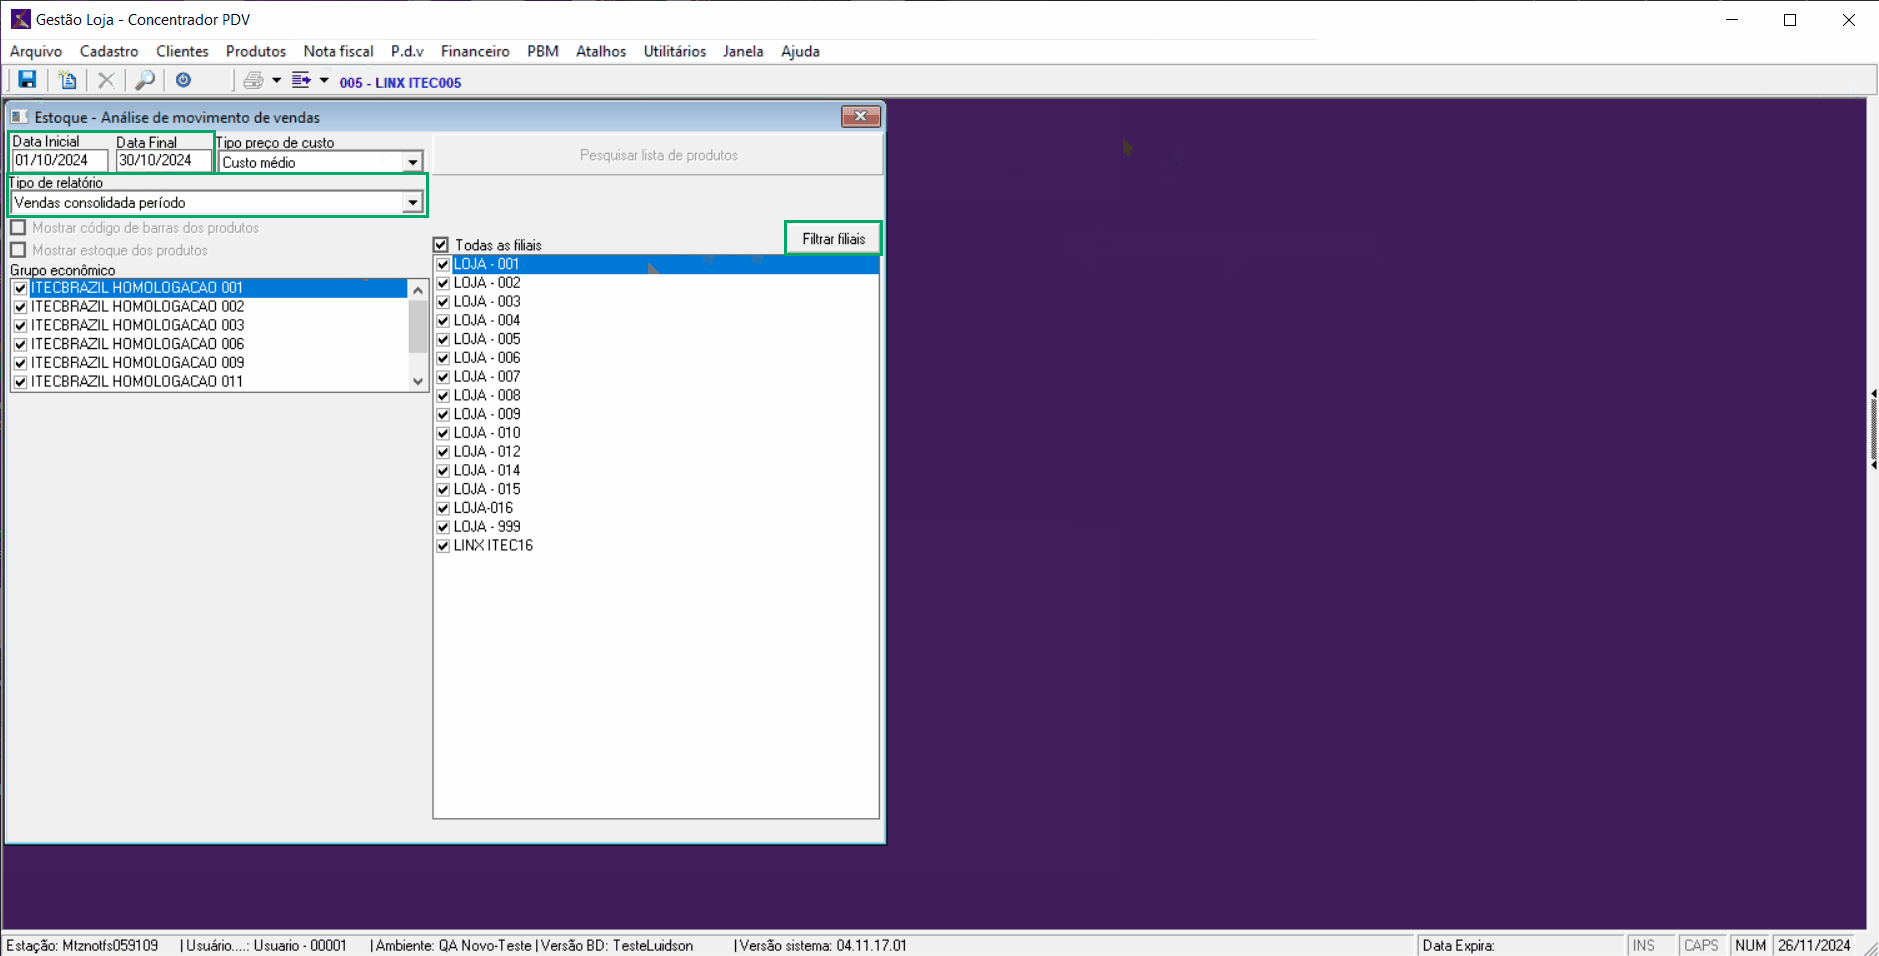Screen dimensions: 1879x956
Task: Open the Clientes menu
Action: tap(182, 51)
